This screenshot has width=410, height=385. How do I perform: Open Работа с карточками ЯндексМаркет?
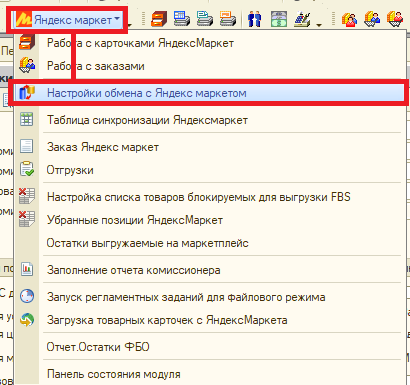pyautogui.click(x=210, y=43)
